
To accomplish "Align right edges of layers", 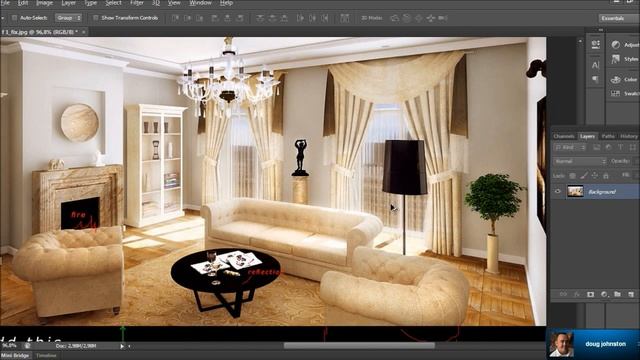I will (x=240, y=18).
